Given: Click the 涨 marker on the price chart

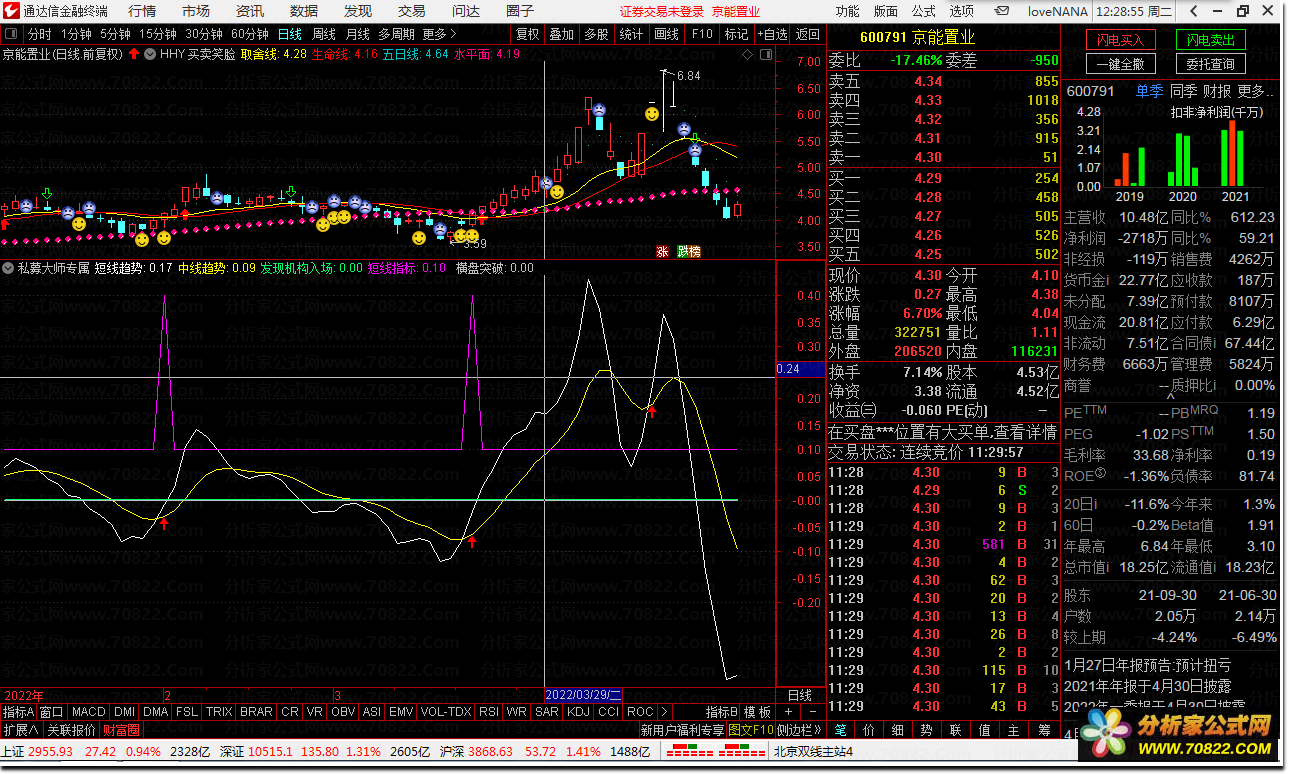Looking at the screenshot, I should tap(662, 251).
